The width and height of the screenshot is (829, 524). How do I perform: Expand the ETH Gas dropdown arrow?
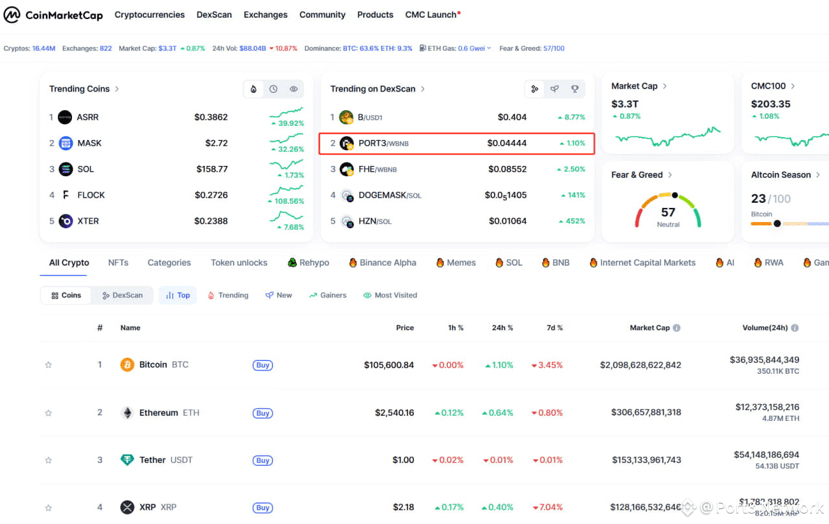tap(489, 48)
